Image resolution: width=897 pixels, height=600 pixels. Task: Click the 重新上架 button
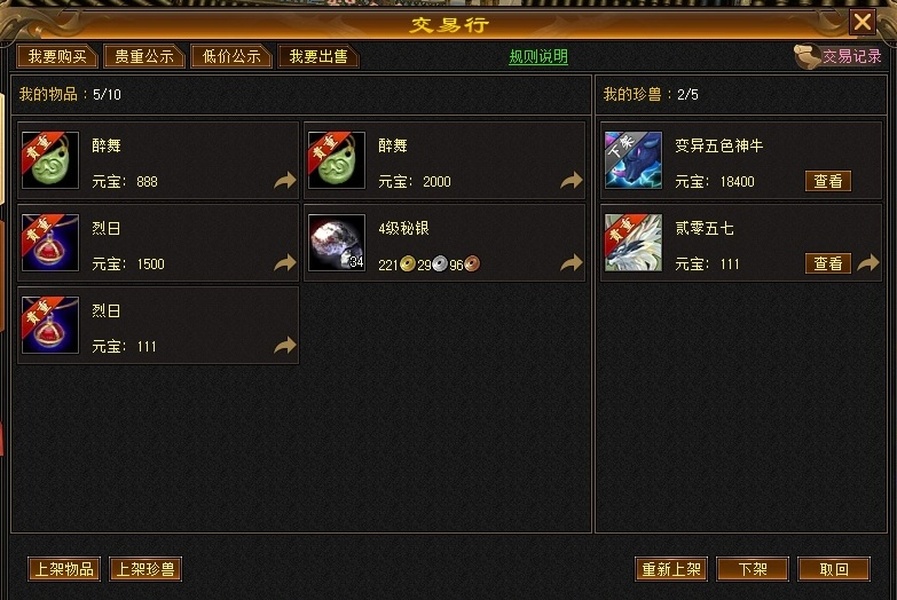pyautogui.click(x=672, y=569)
